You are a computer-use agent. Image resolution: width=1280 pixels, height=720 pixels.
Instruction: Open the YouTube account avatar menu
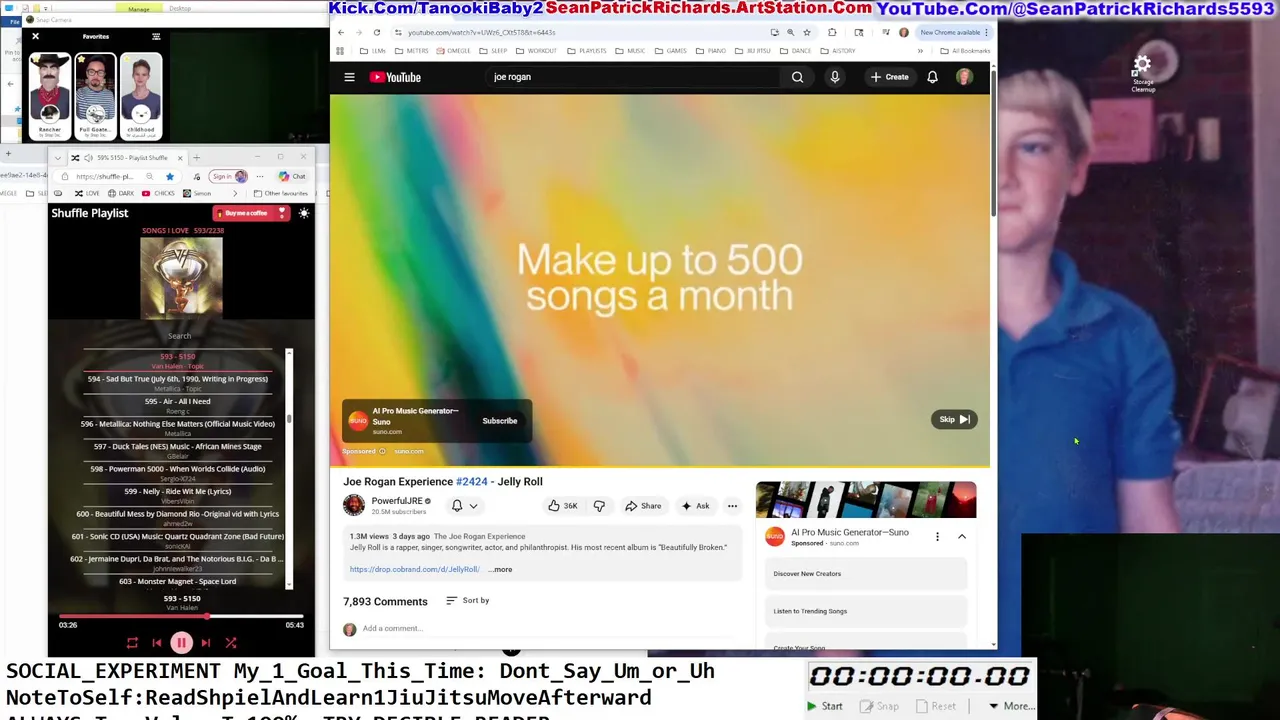[964, 77]
